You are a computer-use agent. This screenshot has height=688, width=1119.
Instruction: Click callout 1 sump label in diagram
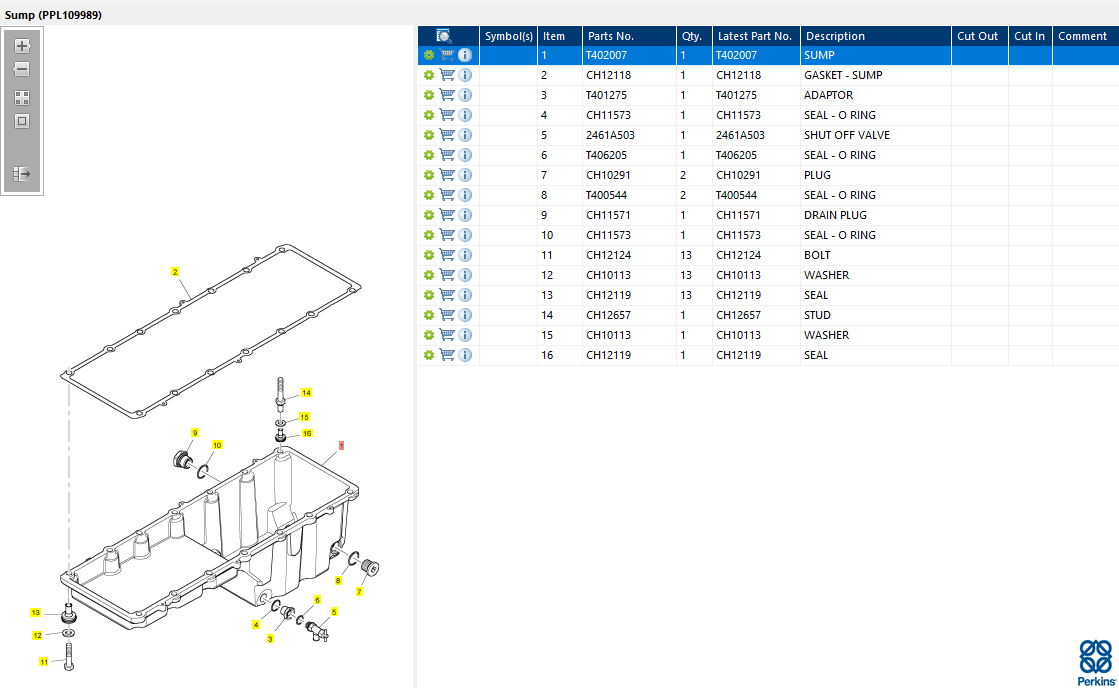tap(341, 445)
